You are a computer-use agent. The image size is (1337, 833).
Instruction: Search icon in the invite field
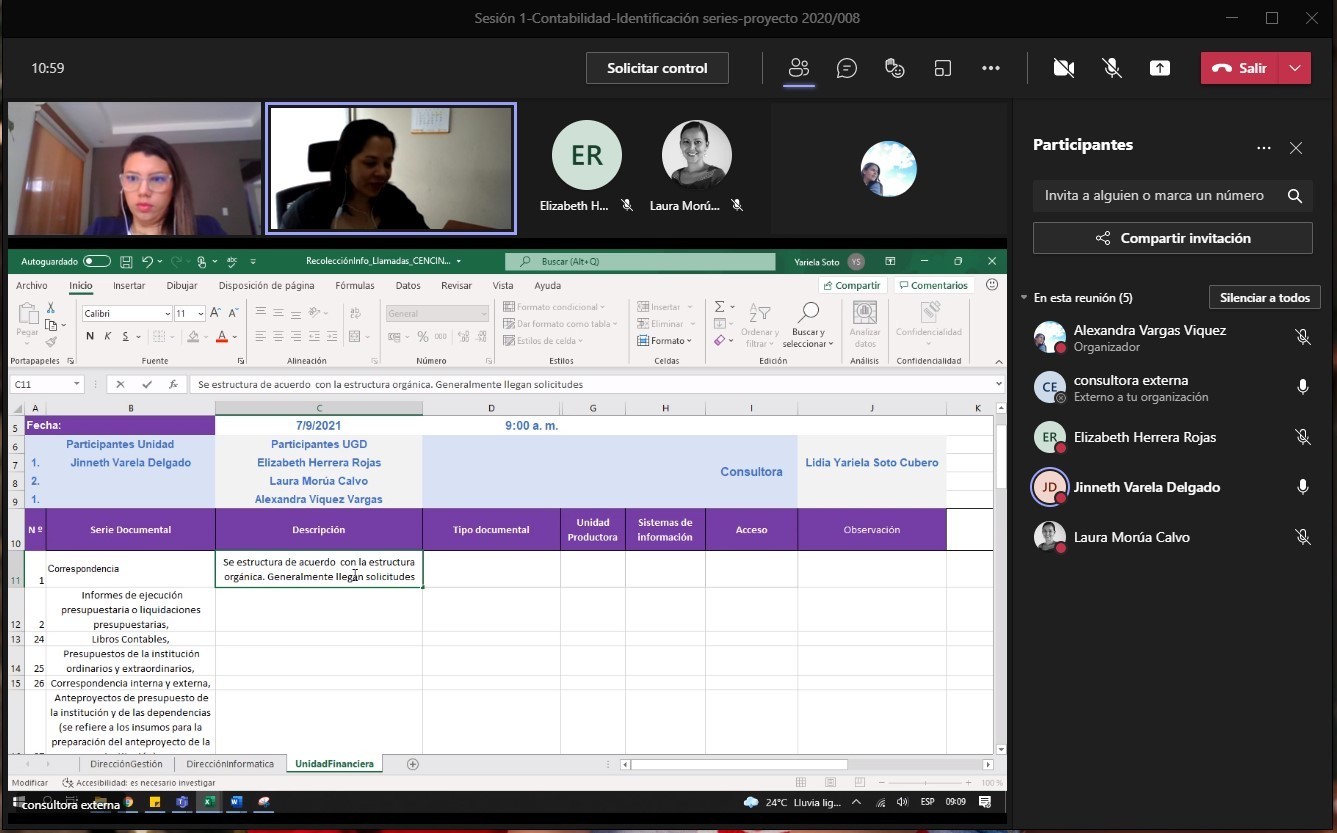1294,196
